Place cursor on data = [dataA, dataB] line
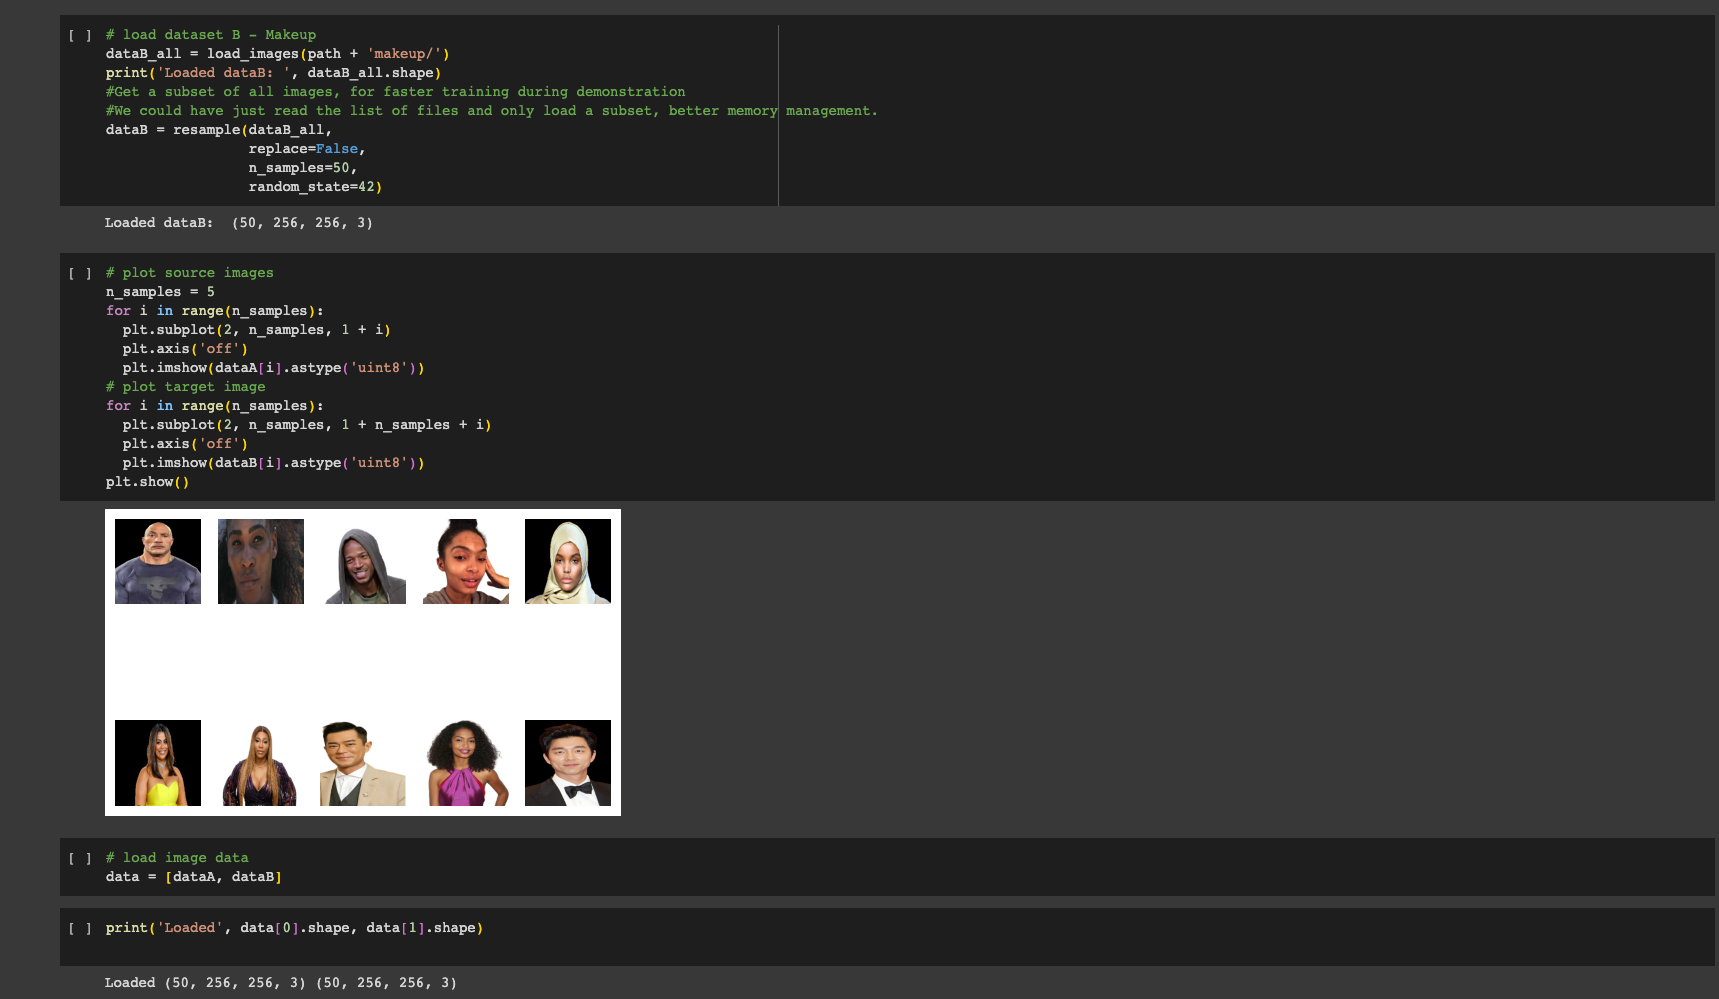The height and width of the screenshot is (999, 1719). coord(193,877)
